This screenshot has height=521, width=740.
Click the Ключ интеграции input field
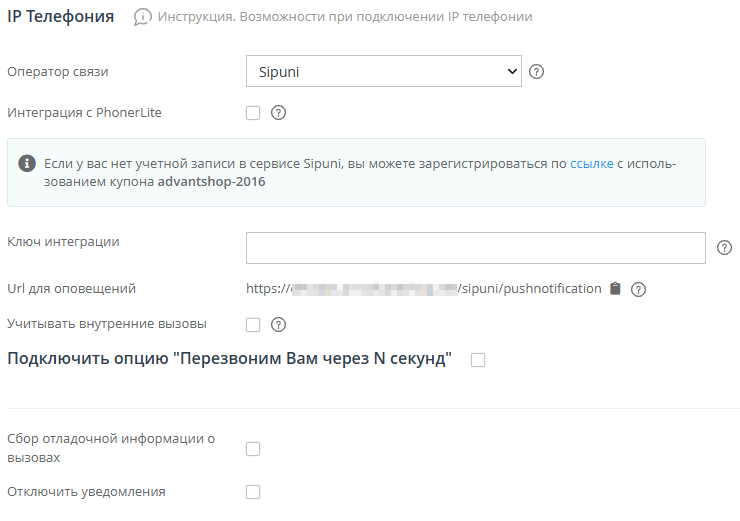[476, 248]
